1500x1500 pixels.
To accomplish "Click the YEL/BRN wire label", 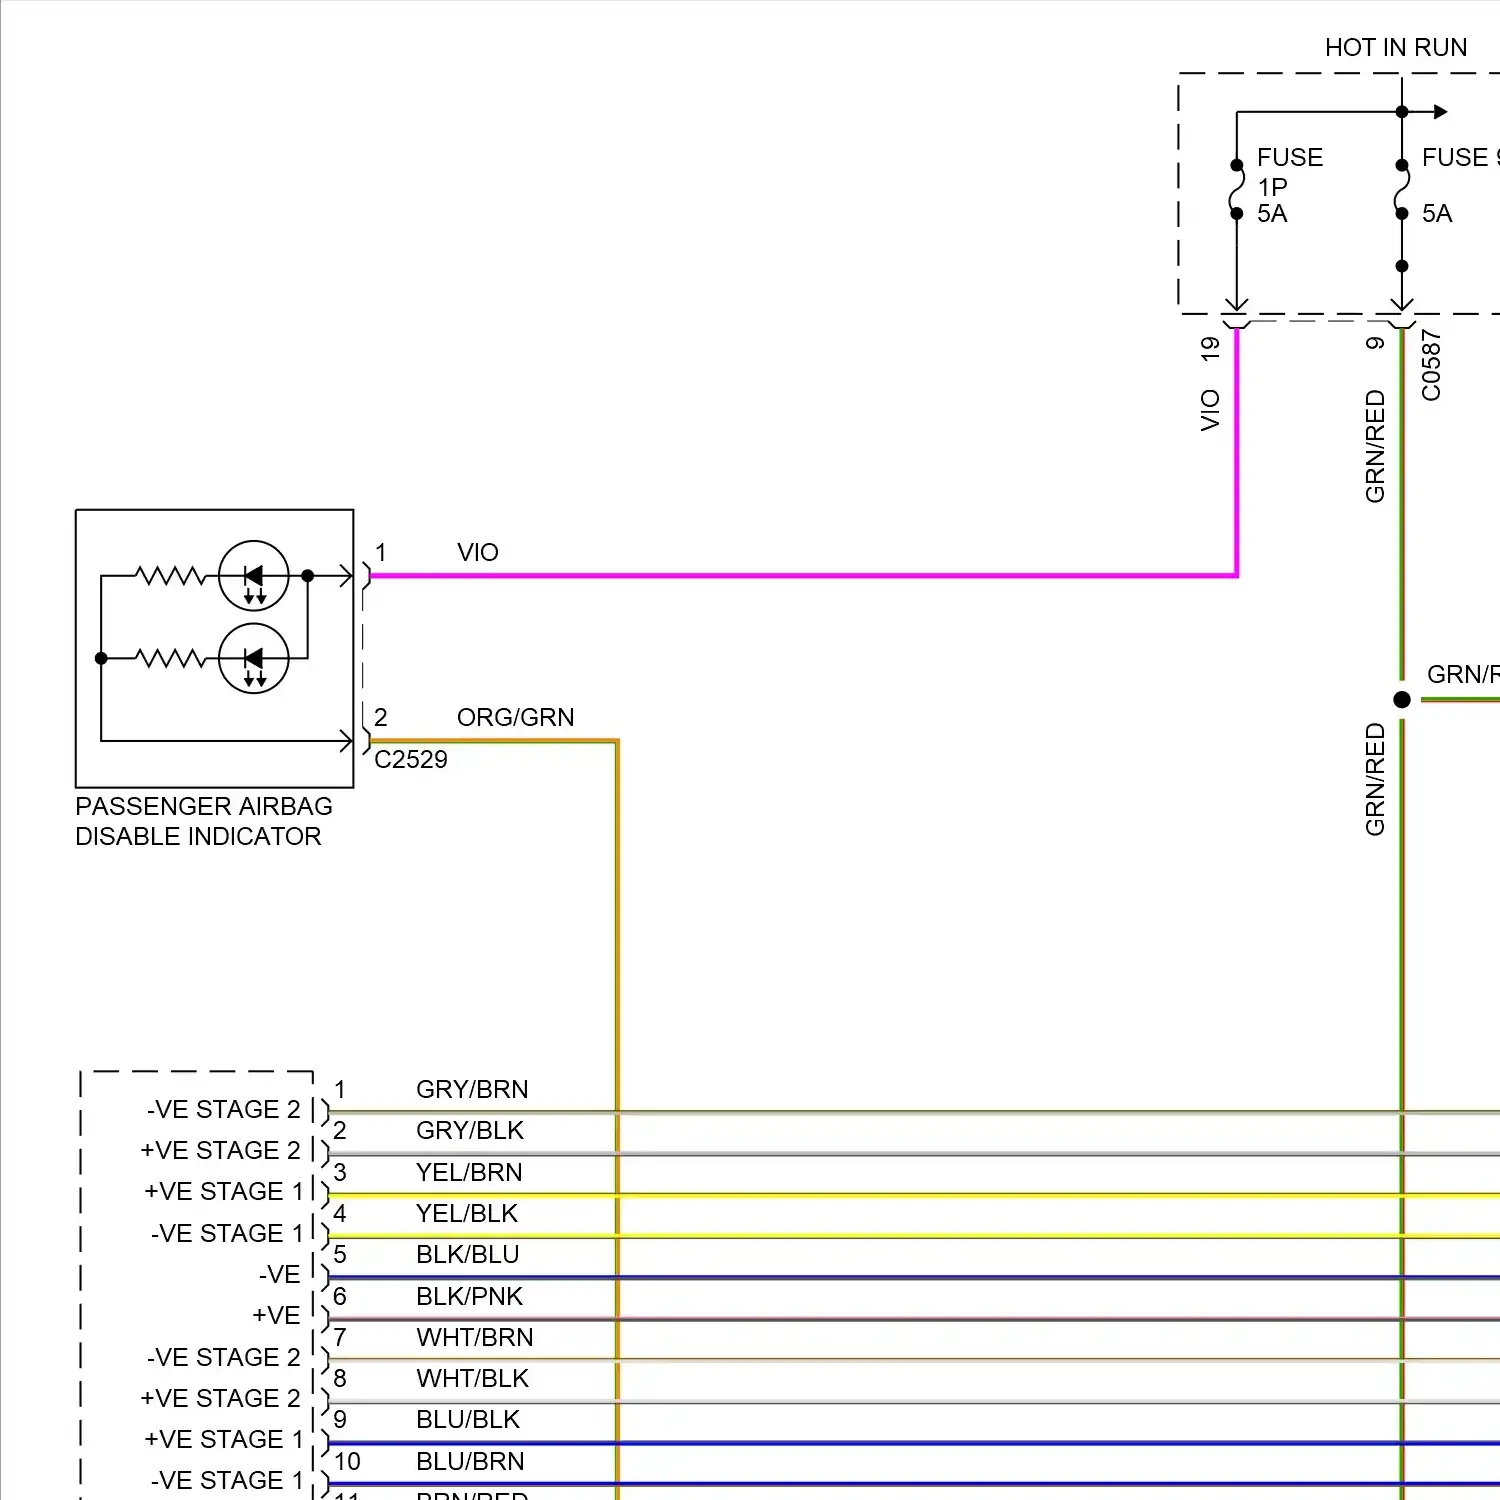I will point(469,1172).
